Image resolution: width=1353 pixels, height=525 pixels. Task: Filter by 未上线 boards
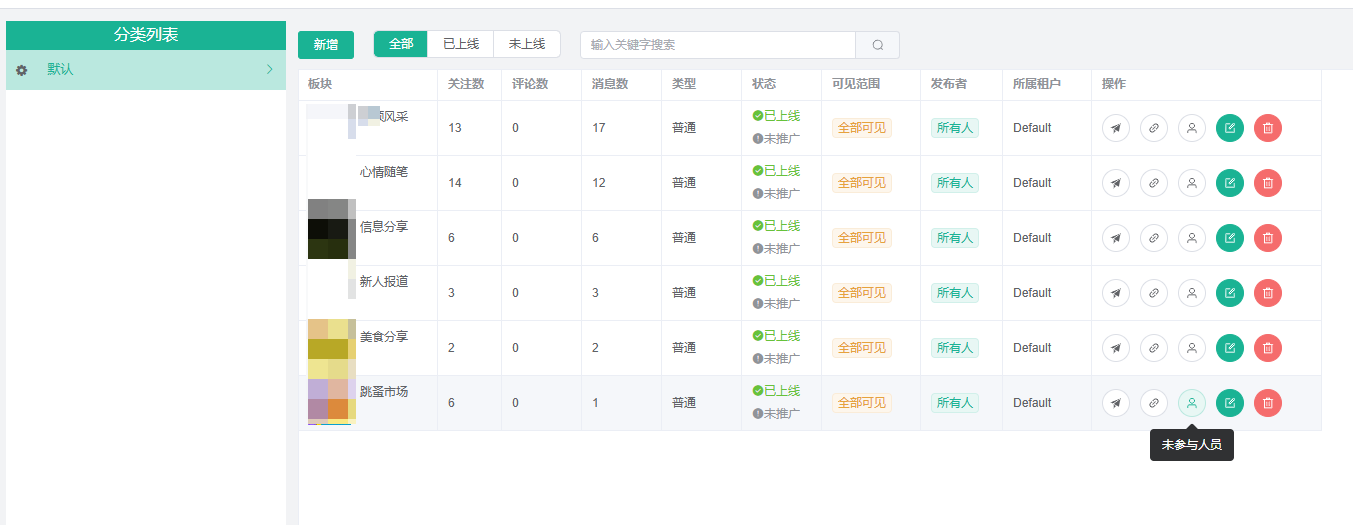point(527,44)
